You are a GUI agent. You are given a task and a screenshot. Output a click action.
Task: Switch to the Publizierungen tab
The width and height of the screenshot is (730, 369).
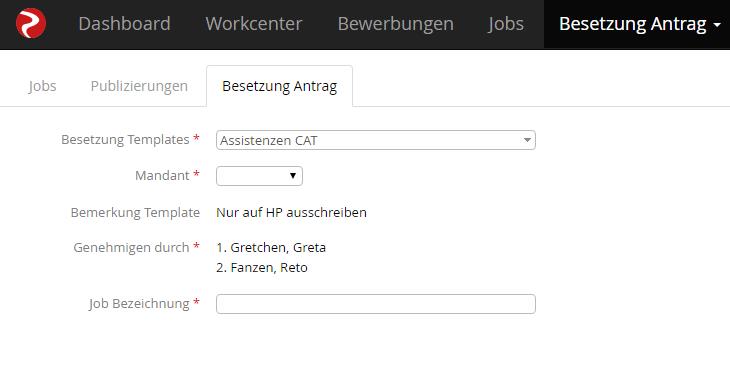coord(139,86)
